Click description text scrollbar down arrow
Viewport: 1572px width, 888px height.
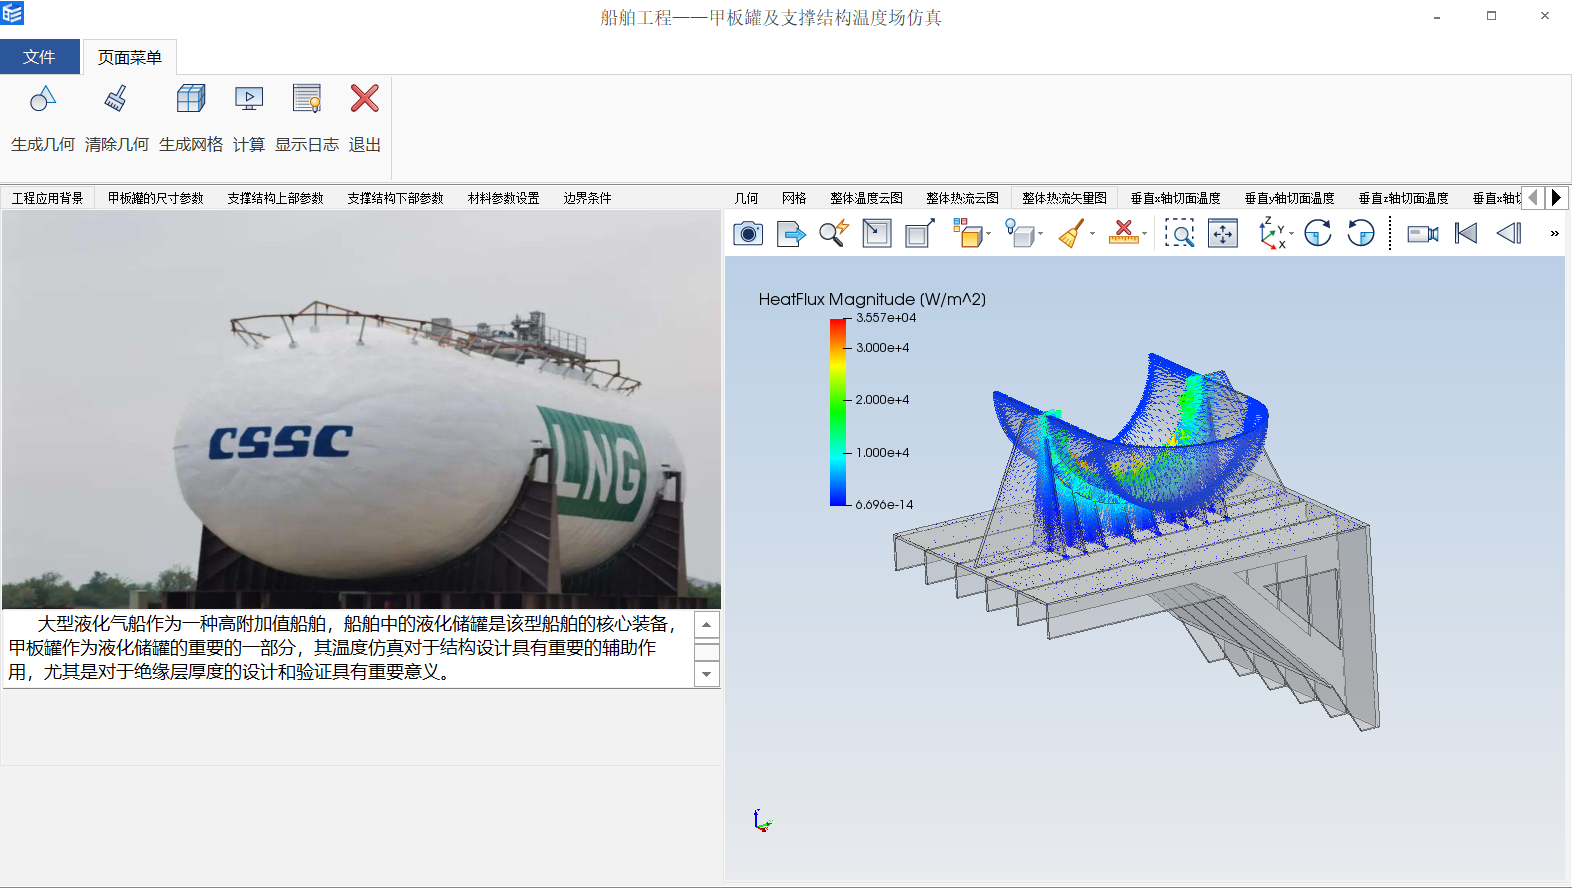pos(707,674)
